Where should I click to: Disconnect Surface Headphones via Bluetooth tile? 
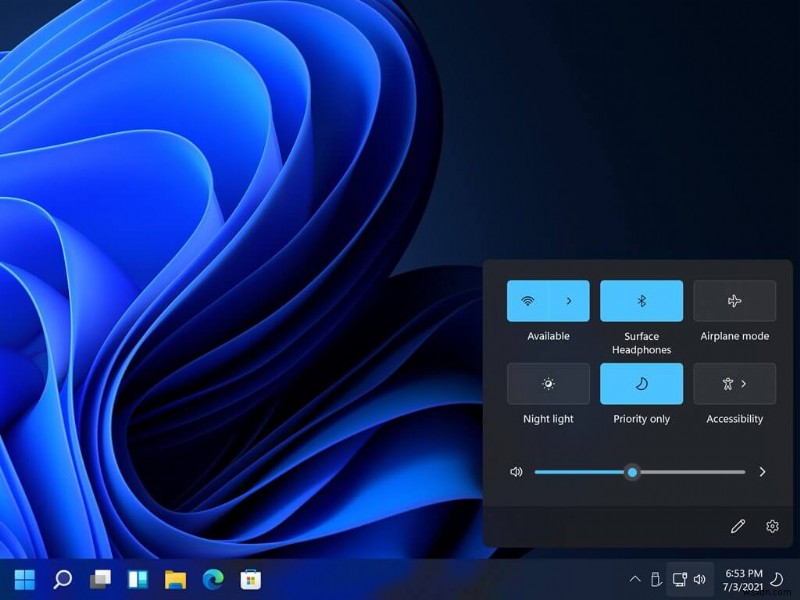click(x=641, y=300)
